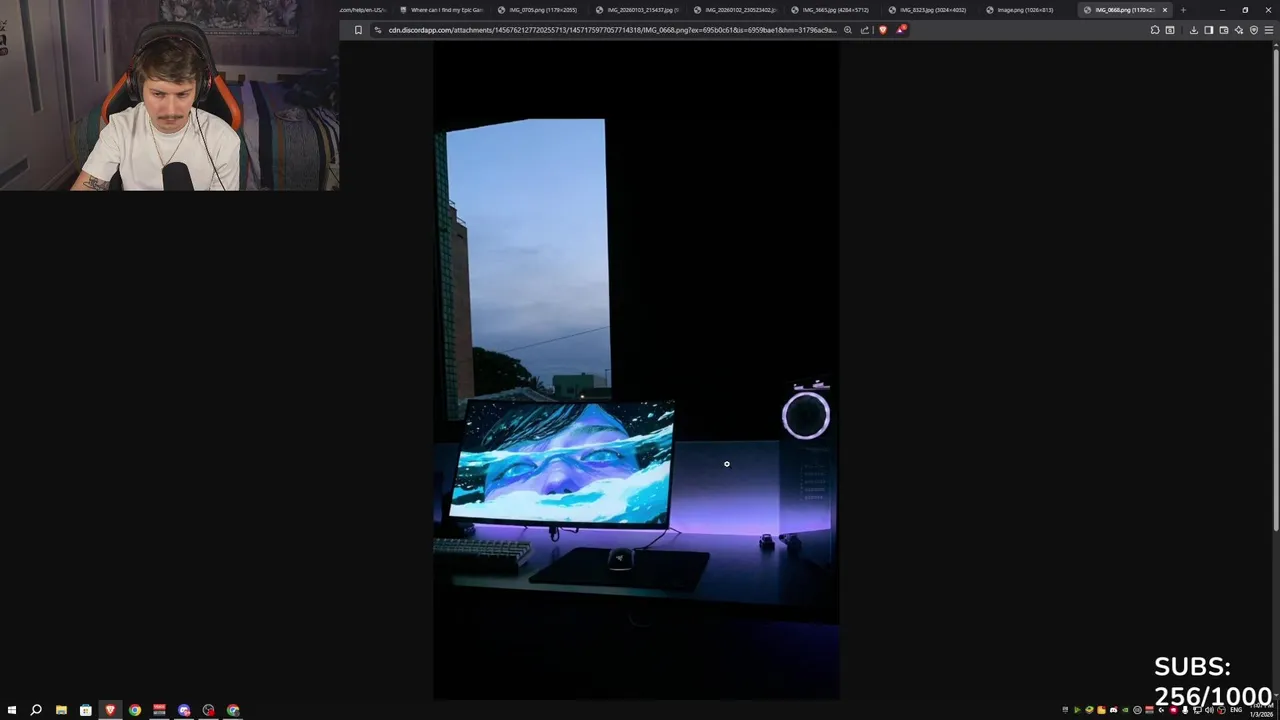The height and width of the screenshot is (720, 1280).
Task: Open the volume speaker tray icon
Action: pyautogui.click(x=1209, y=710)
